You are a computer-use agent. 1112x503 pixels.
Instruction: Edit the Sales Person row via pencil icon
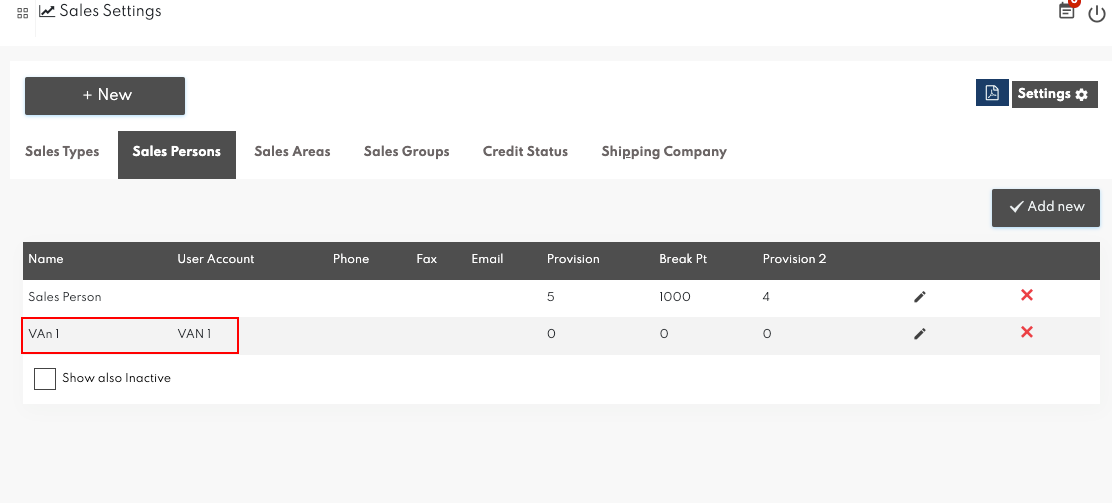[x=920, y=297]
